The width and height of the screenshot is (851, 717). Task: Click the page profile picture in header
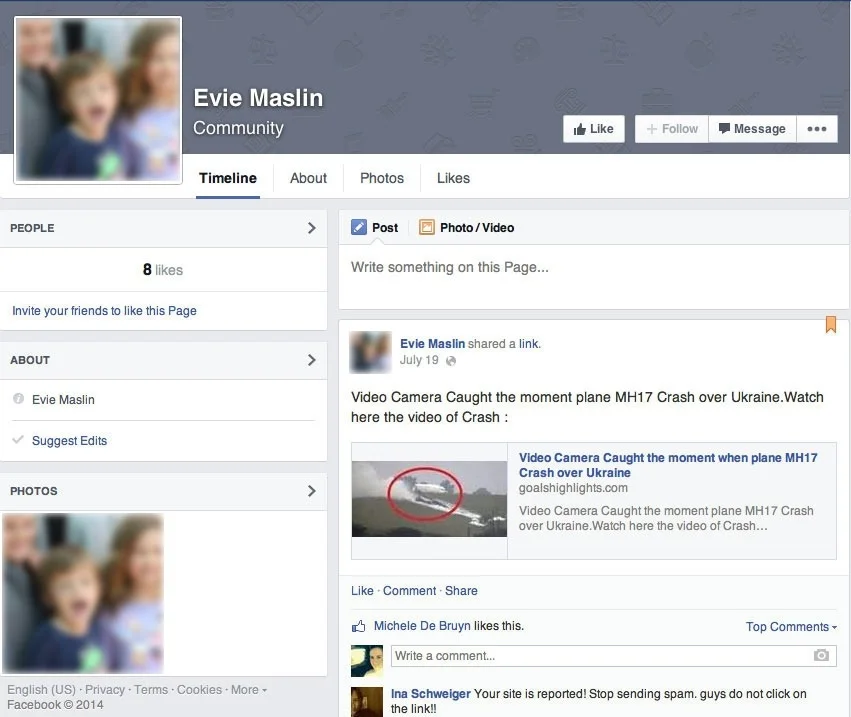[x=98, y=100]
